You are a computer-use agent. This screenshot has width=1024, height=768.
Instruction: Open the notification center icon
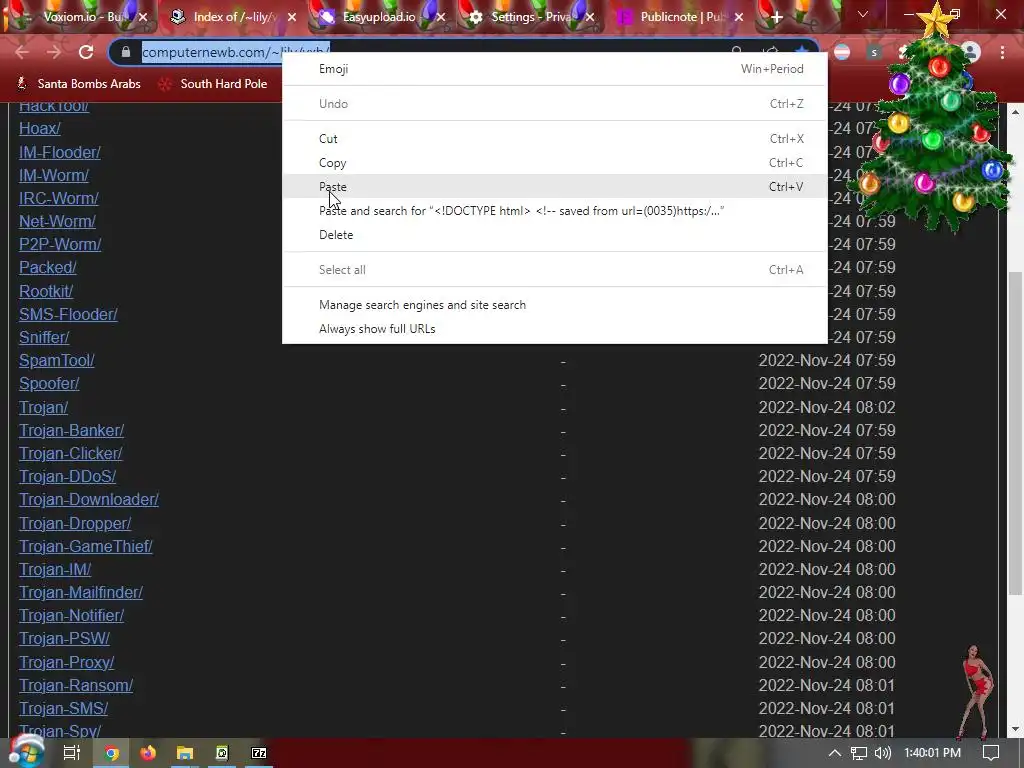coord(991,753)
